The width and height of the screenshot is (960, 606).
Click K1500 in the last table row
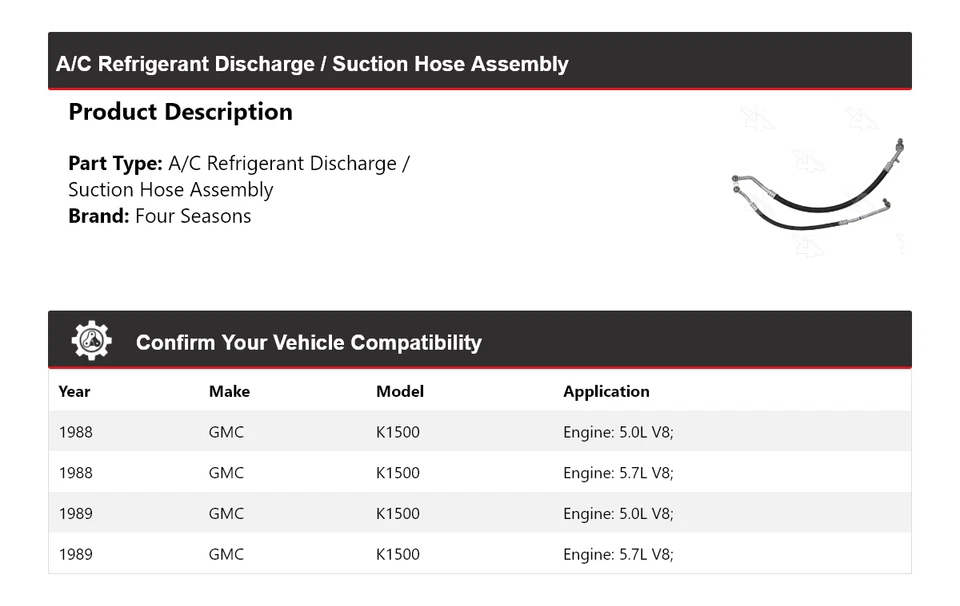397,554
